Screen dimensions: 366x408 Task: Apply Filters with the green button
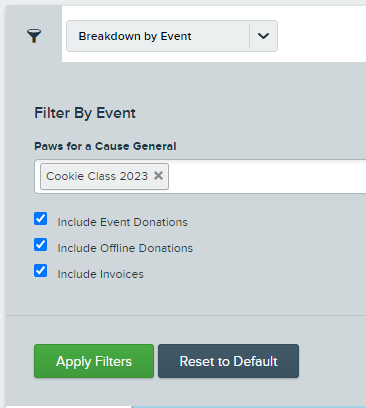click(x=94, y=361)
